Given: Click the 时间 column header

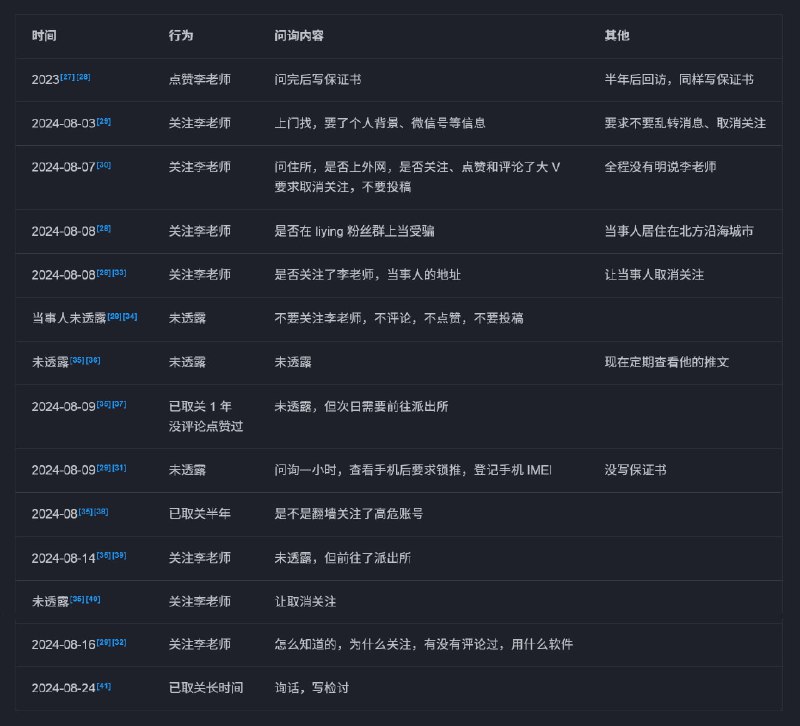Looking at the screenshot, I should click(x=42, y=33).
